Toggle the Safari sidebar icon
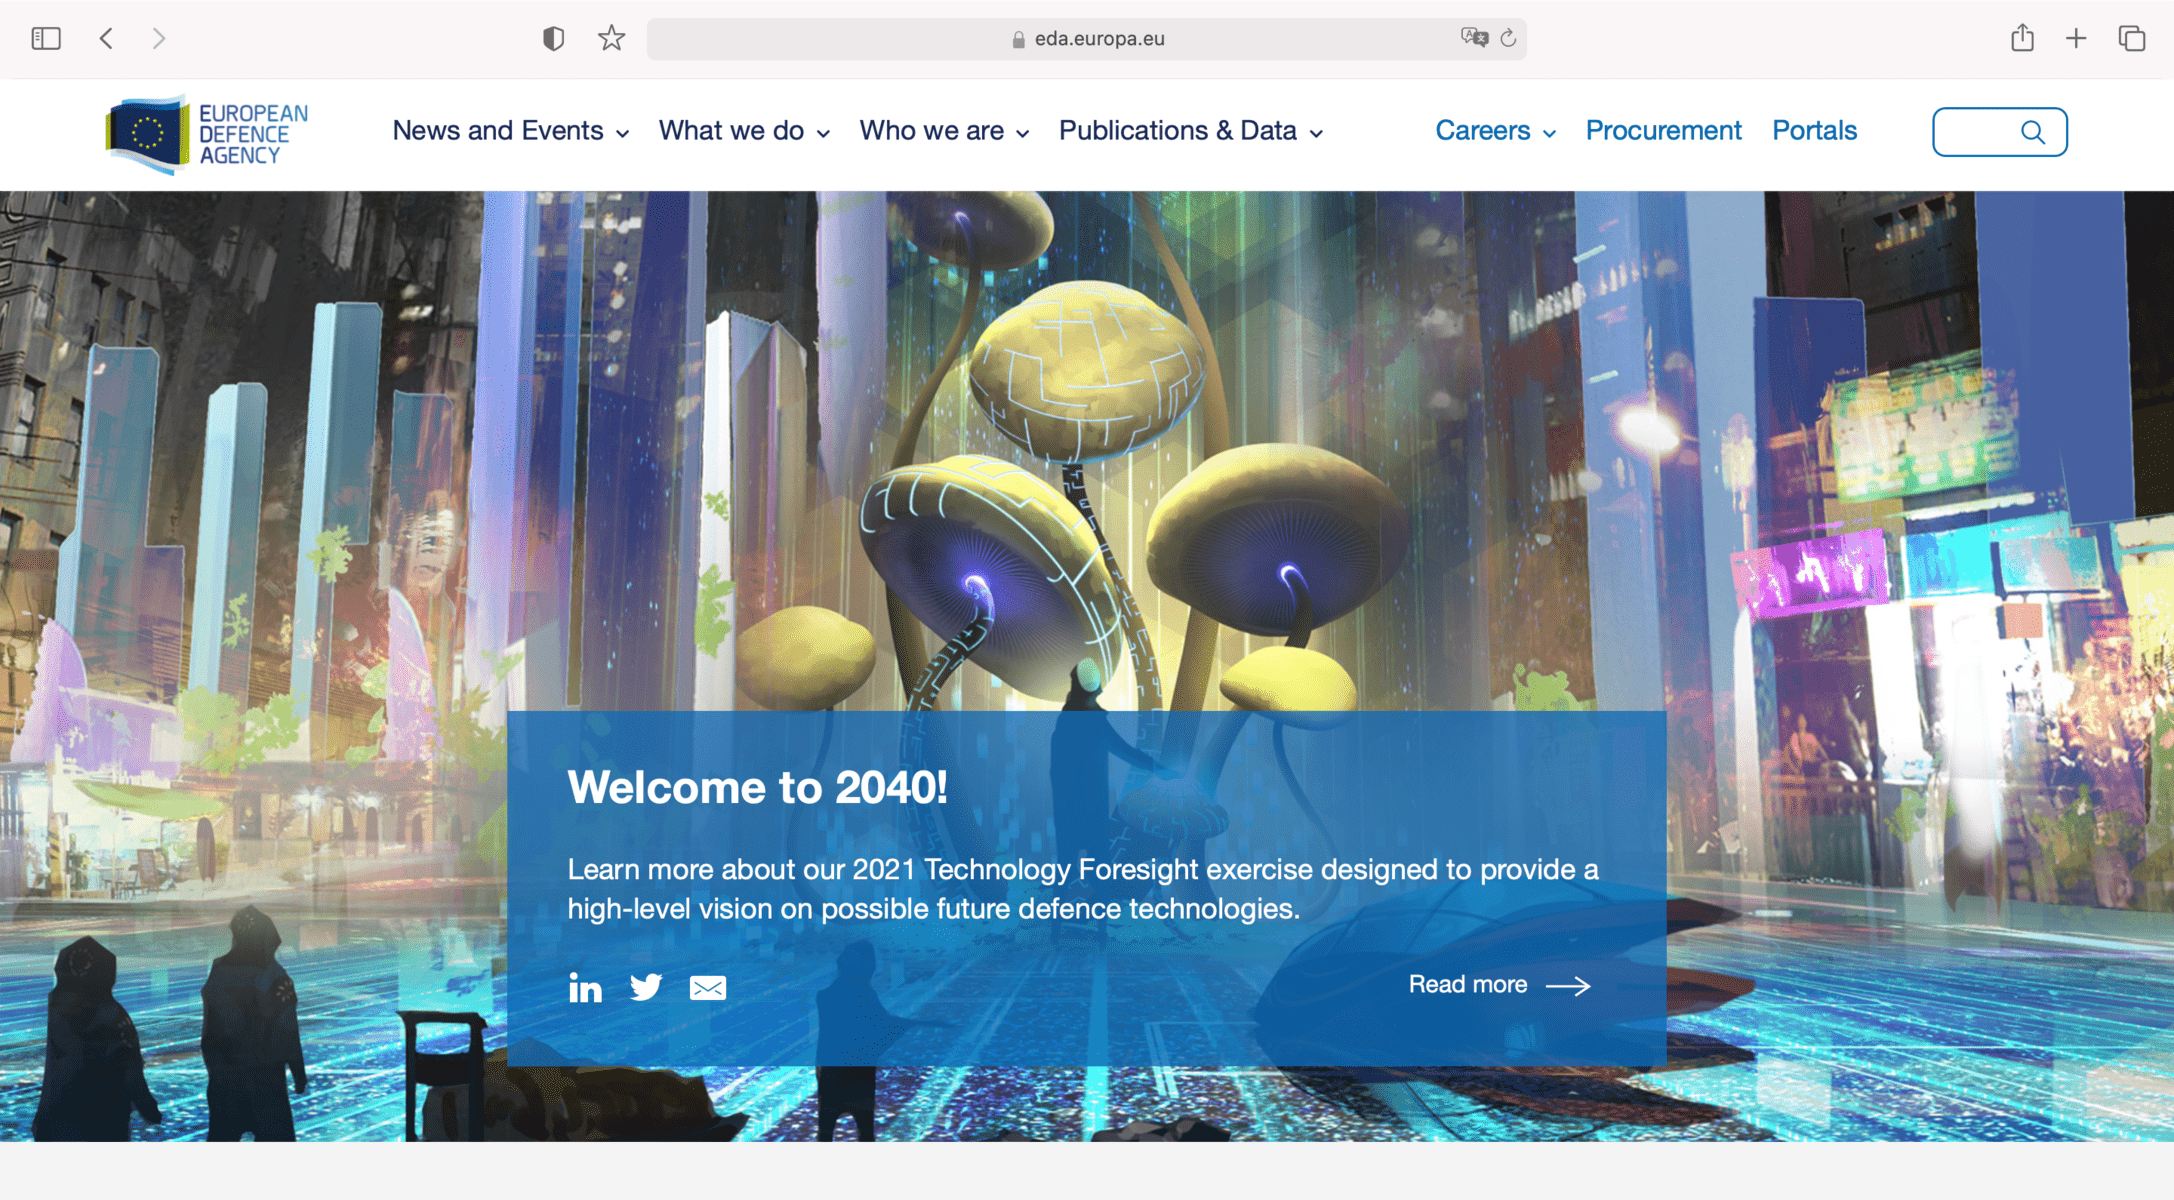 [46, 39]
